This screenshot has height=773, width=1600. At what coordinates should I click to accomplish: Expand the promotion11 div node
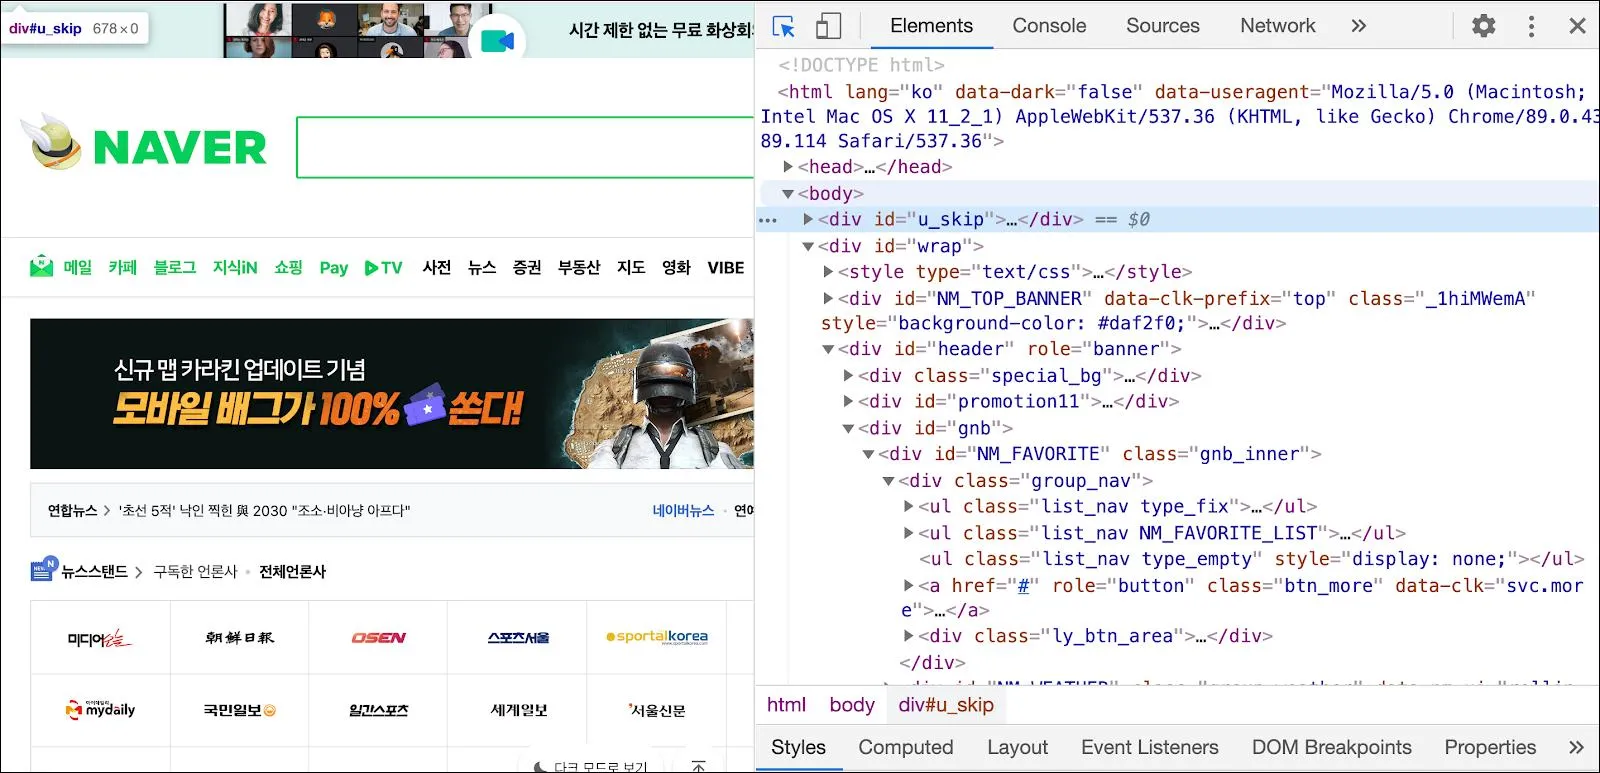(x=848, y=402)
